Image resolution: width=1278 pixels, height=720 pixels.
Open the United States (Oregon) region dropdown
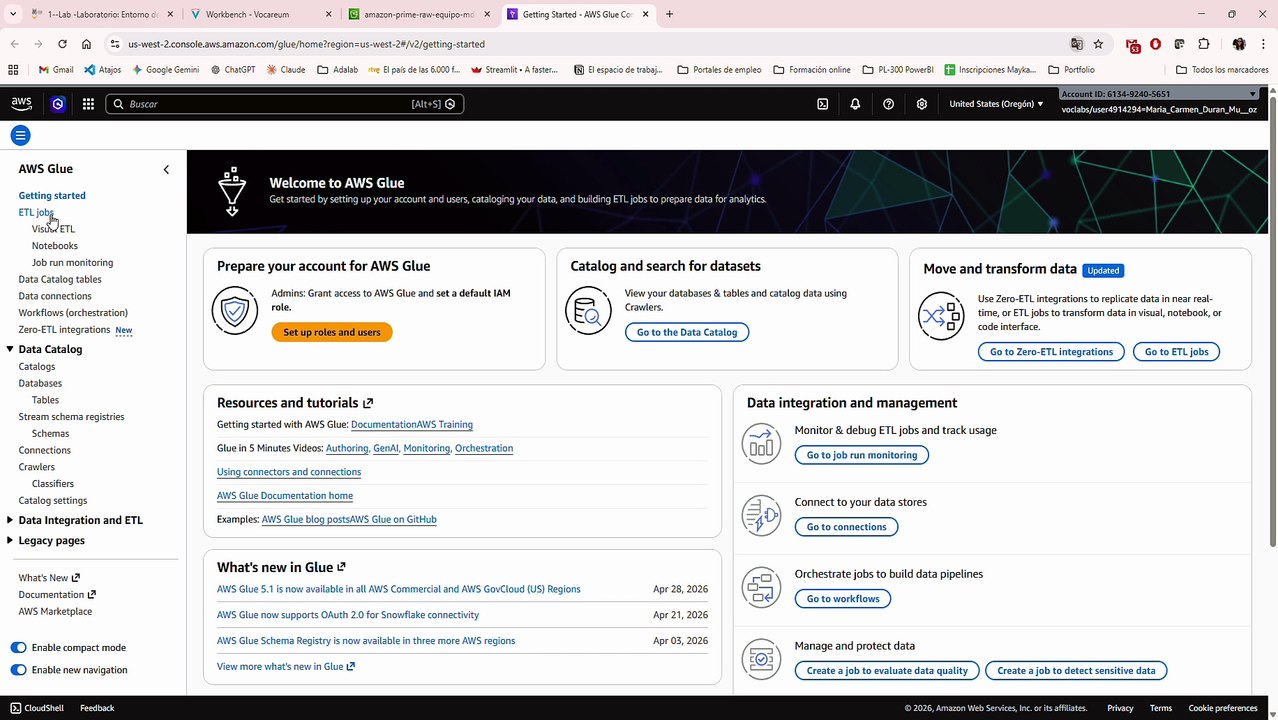click(996, 104)
